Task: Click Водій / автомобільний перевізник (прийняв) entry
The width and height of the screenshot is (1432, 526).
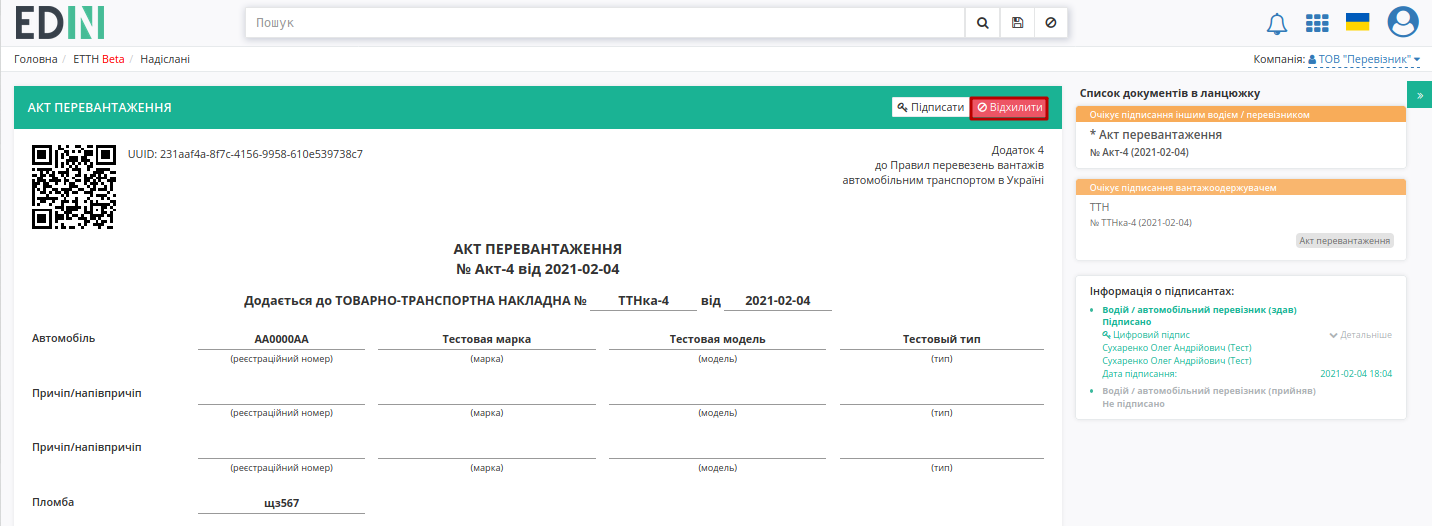Action: coord(1209,391)
